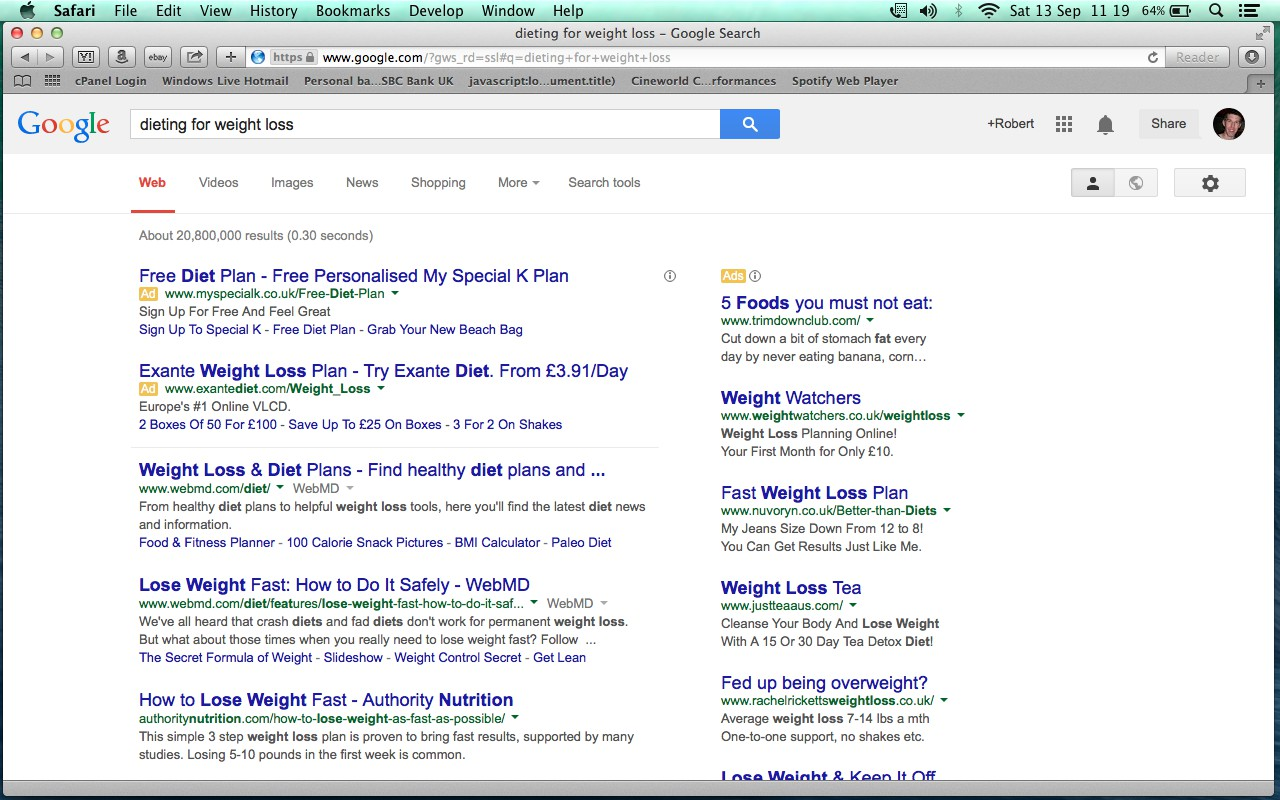Viewport: 1280px width, 800px height.
Task: Switch to the Images search tab
Action: [x=292, y=183]
